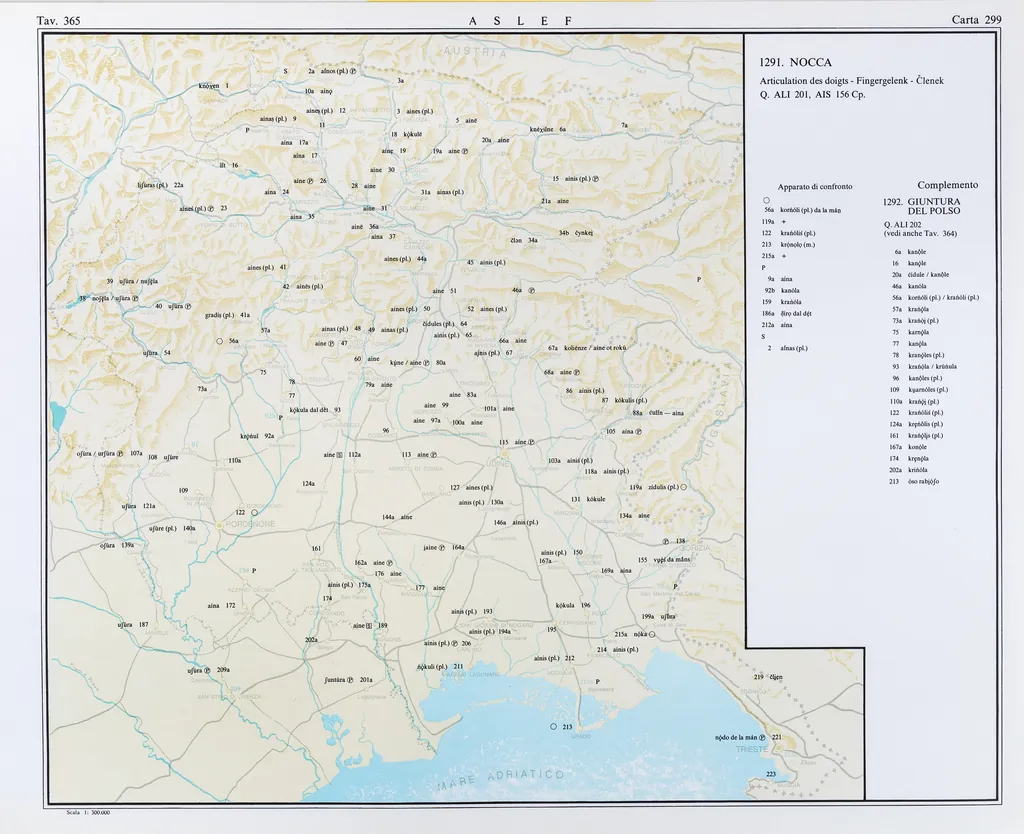The height and width of the screenshot is (834, 1024).
Task: Select the "Tav. 365" label
Action: pyautogui.click(x=58, y=20)
